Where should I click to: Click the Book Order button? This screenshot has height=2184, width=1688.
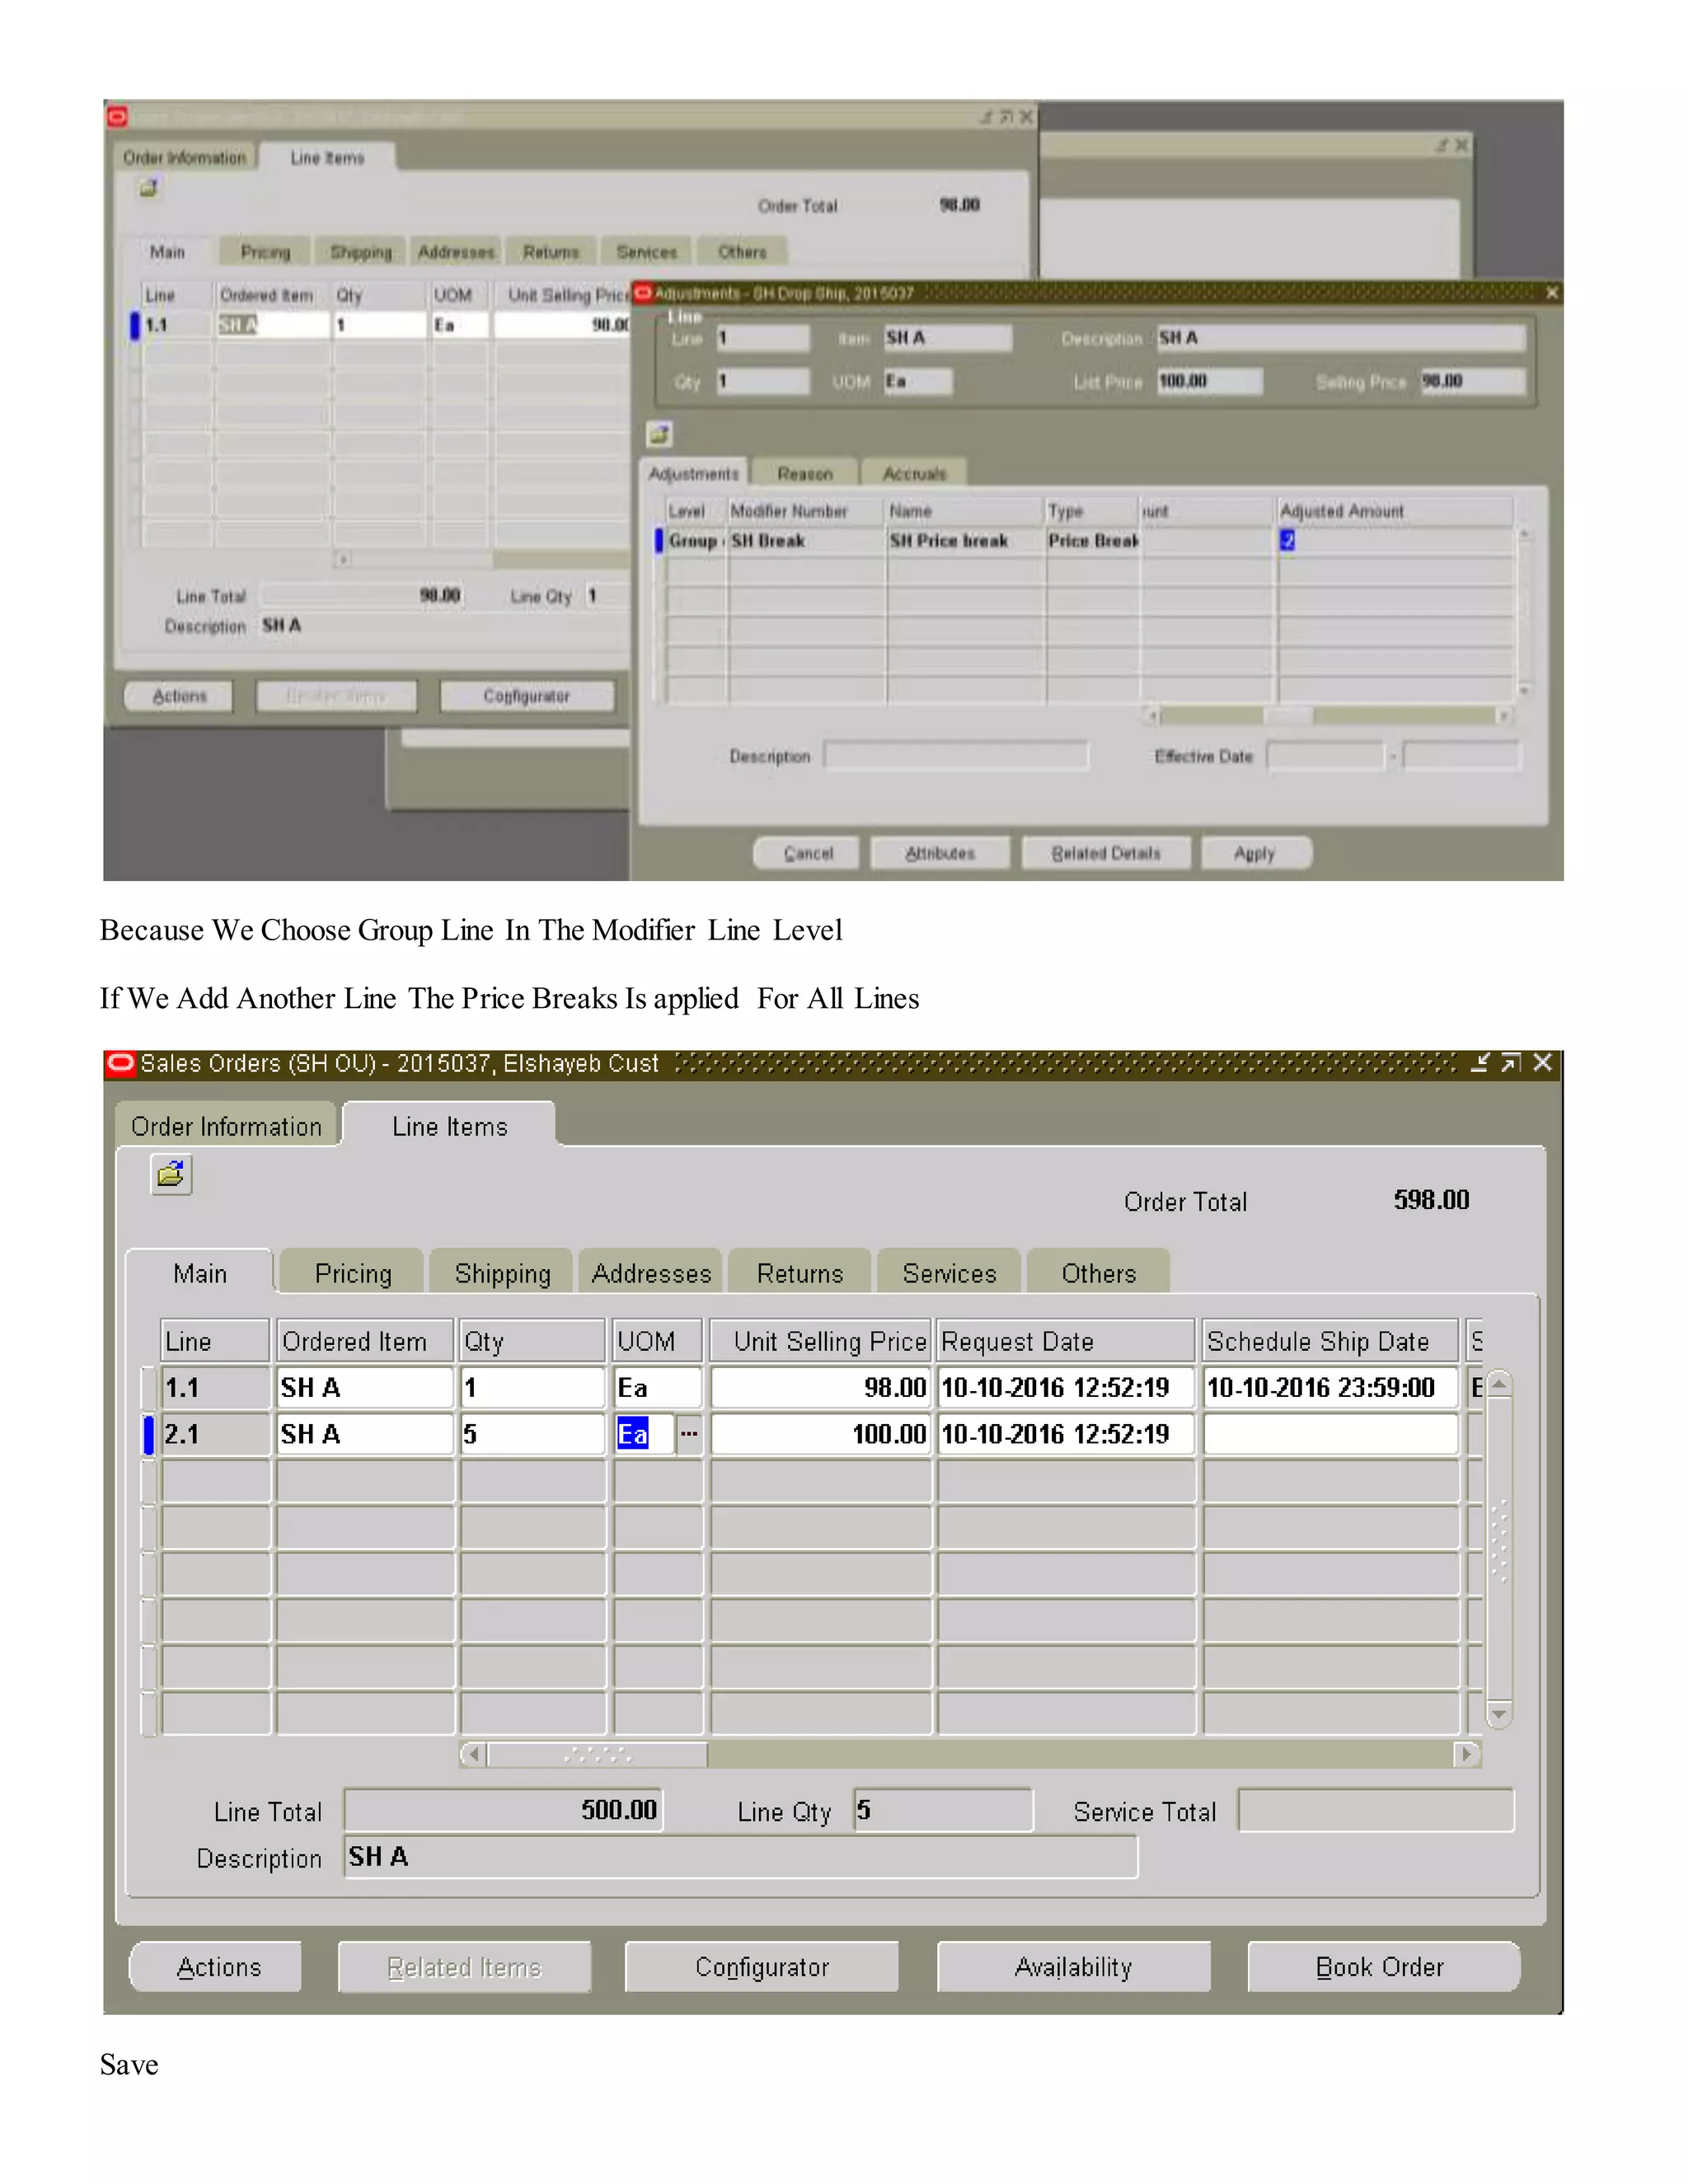[x=1383, y=1967]
